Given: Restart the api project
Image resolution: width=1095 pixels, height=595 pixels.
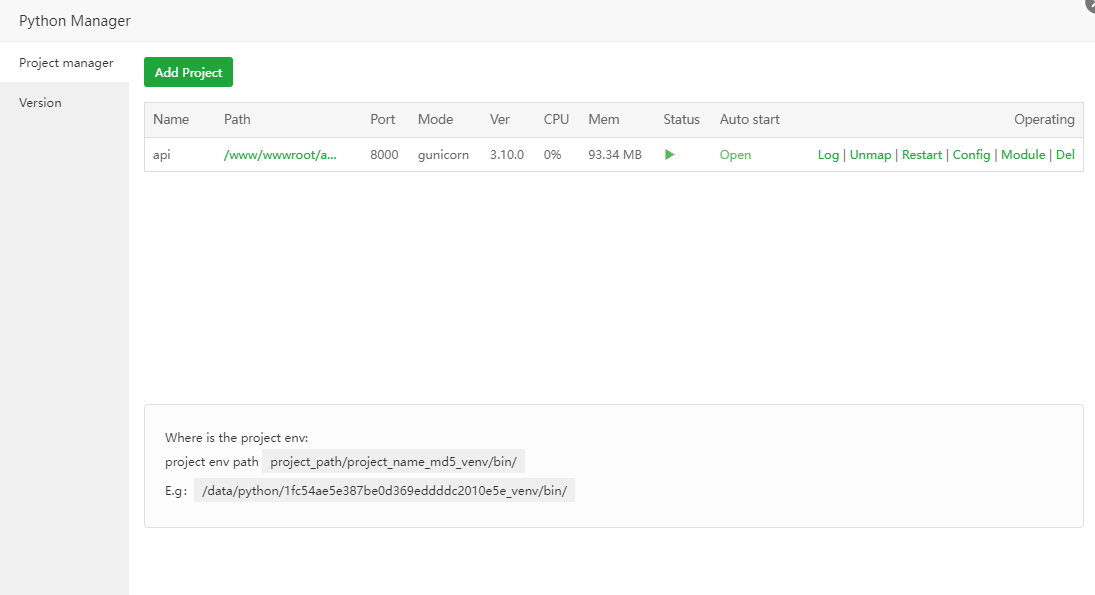Looking at the screenshot, I should pyautogui.click(x=922, y=155).
